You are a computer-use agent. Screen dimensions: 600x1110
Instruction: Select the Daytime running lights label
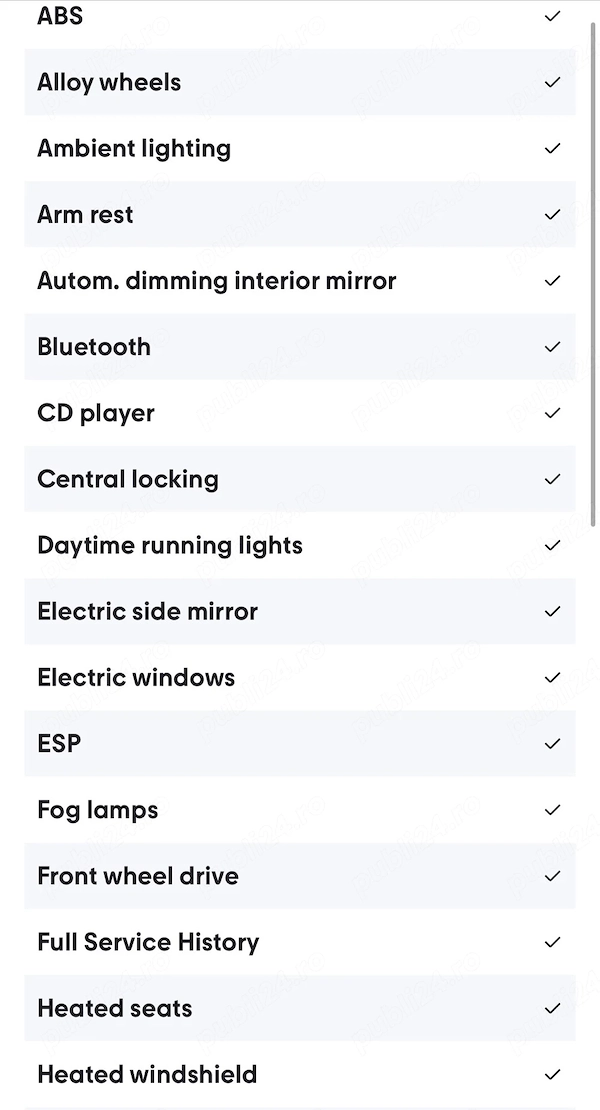[170, 546]
